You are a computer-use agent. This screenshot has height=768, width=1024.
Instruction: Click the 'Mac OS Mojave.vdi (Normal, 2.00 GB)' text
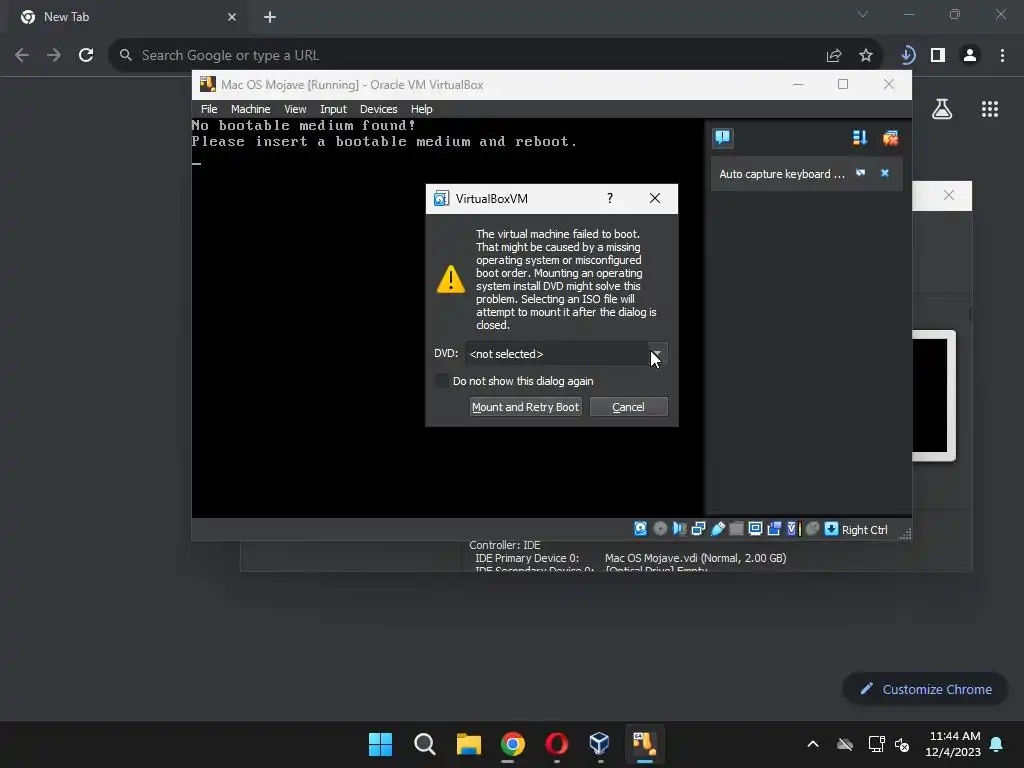coord(696,558)
